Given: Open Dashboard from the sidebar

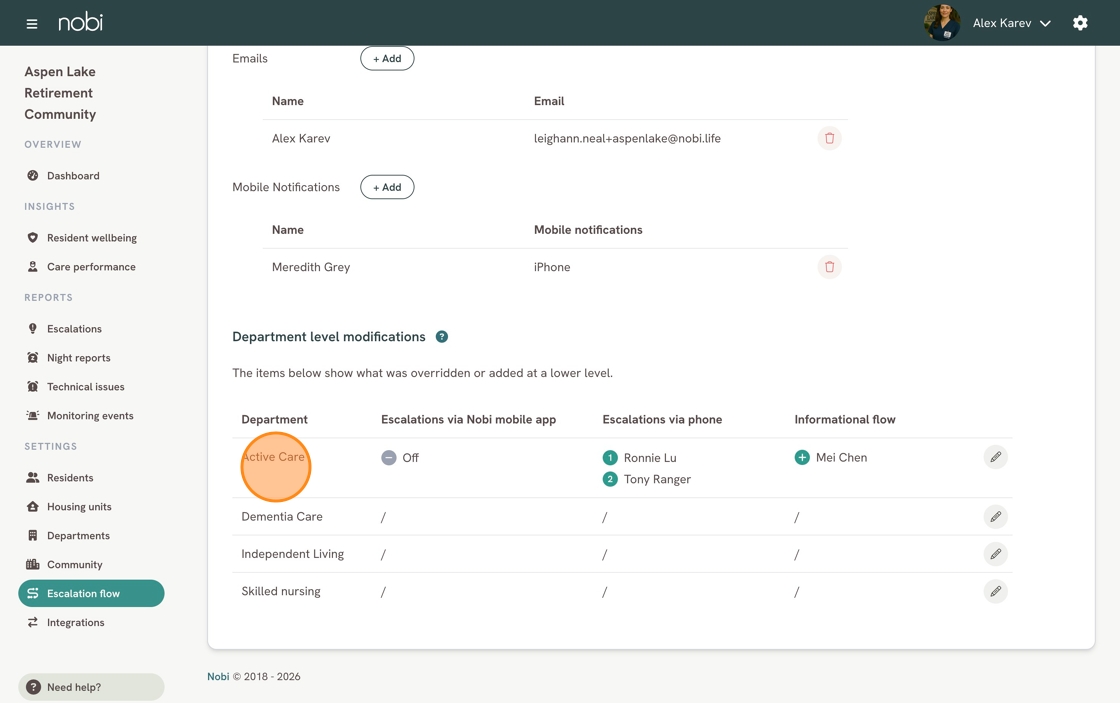Looking at the screenshot, I should coord(73,176).
